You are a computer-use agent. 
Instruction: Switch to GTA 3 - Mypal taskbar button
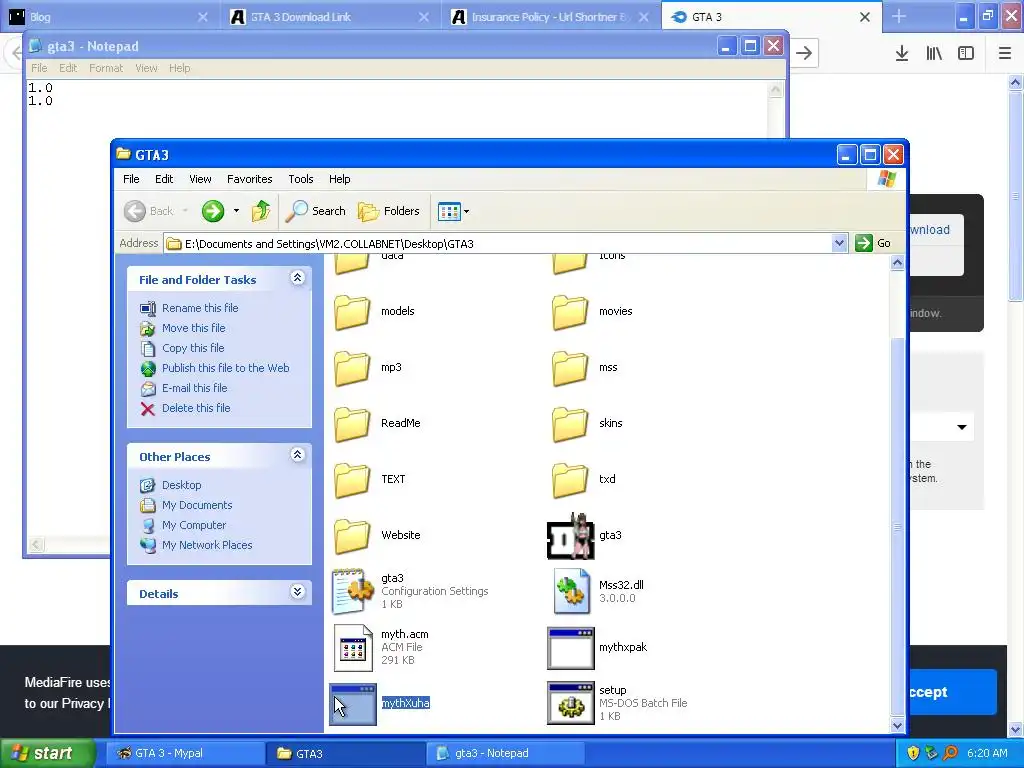pos(185,754)
